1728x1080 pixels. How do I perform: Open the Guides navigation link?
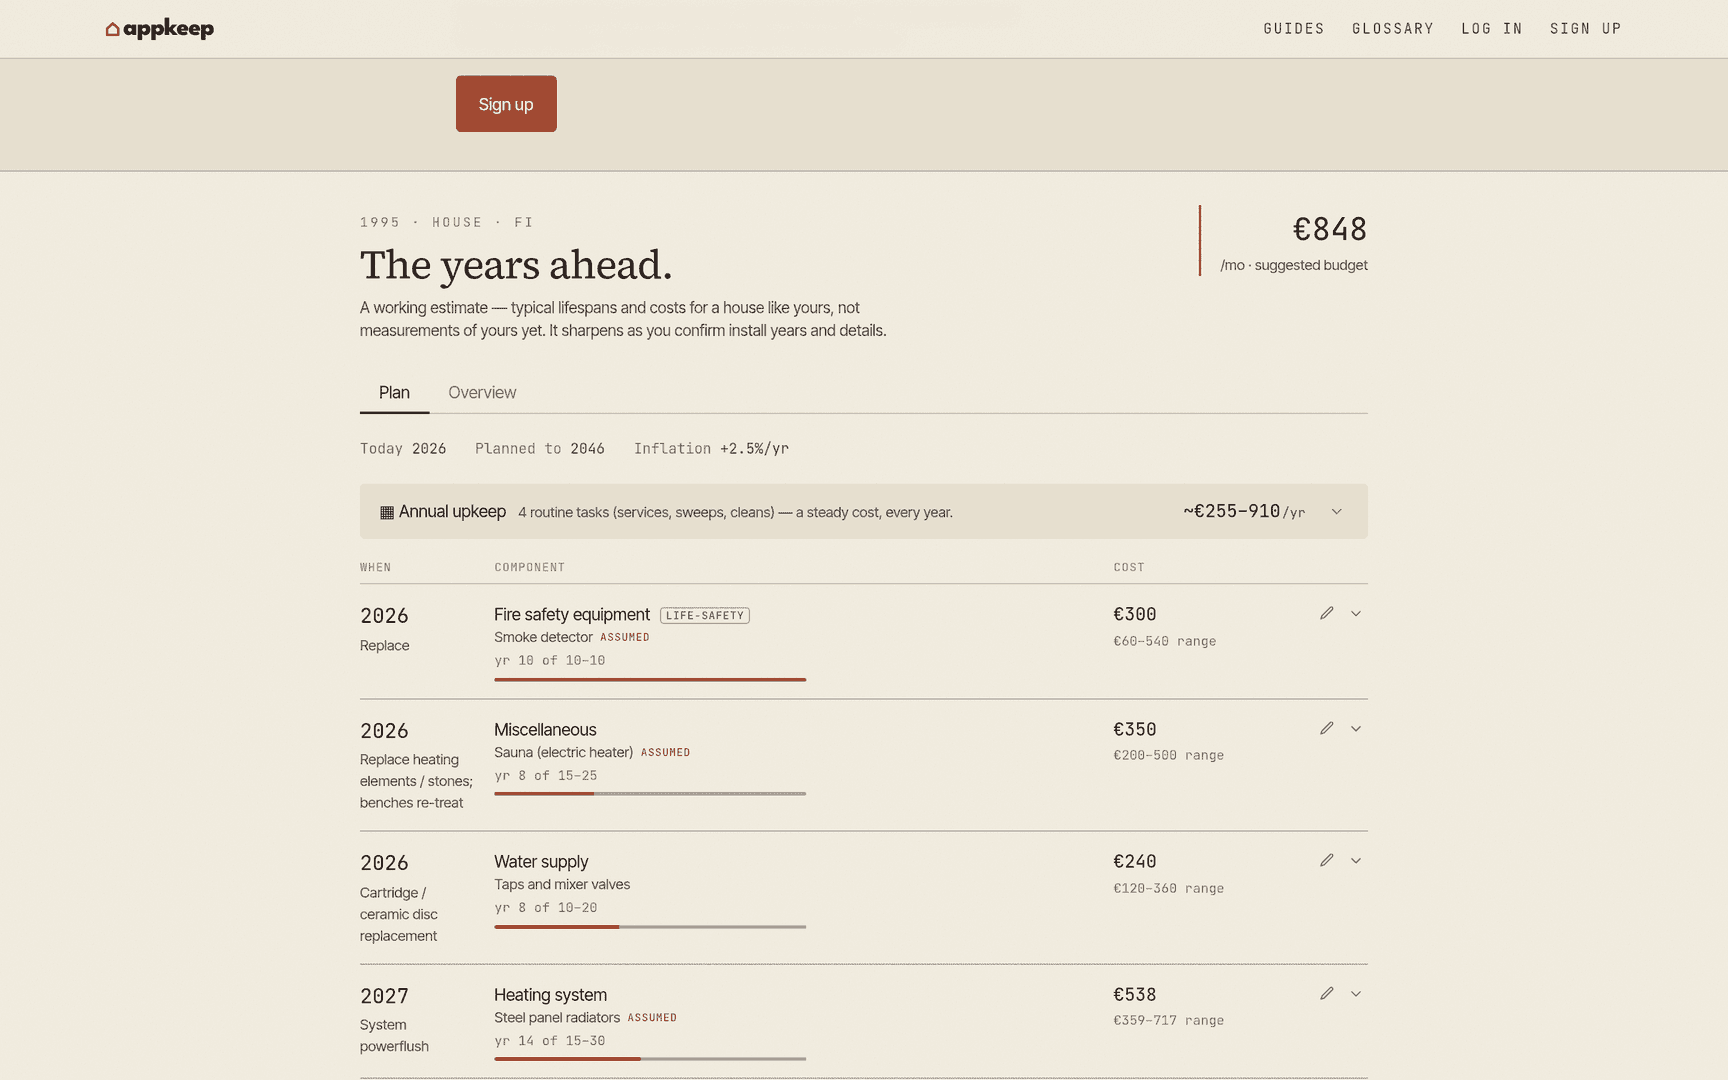1294,29
